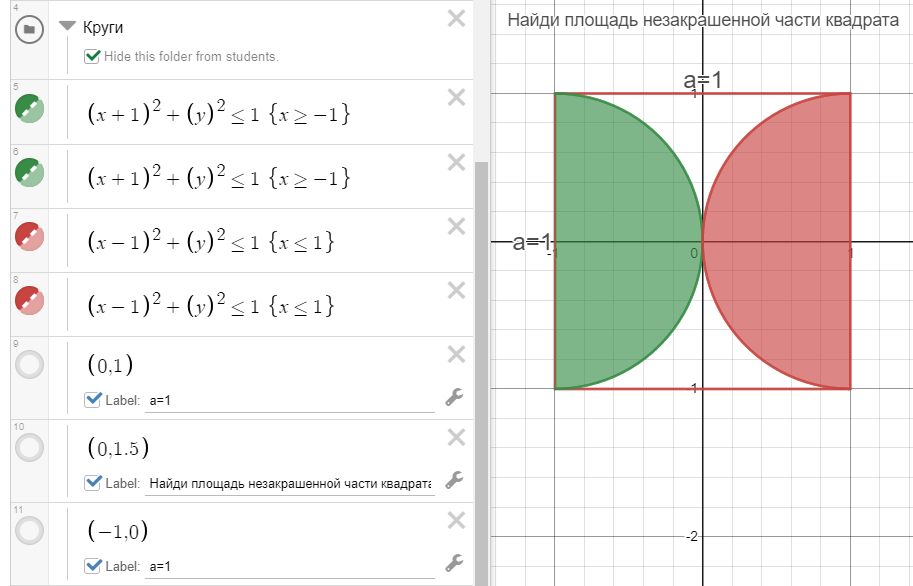913x586 pixels.
Task: Uncheck Label checkbox for point (-1,0)
Action: point(93,566)
